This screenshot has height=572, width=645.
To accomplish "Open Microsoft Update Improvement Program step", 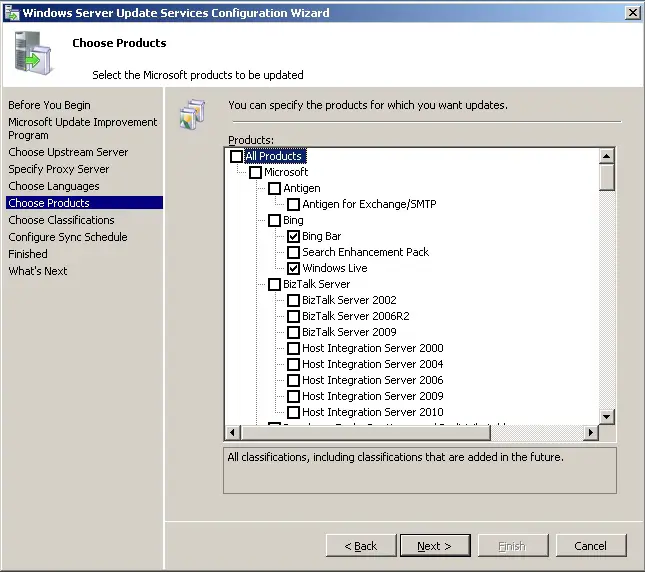I will pos(82,129).
